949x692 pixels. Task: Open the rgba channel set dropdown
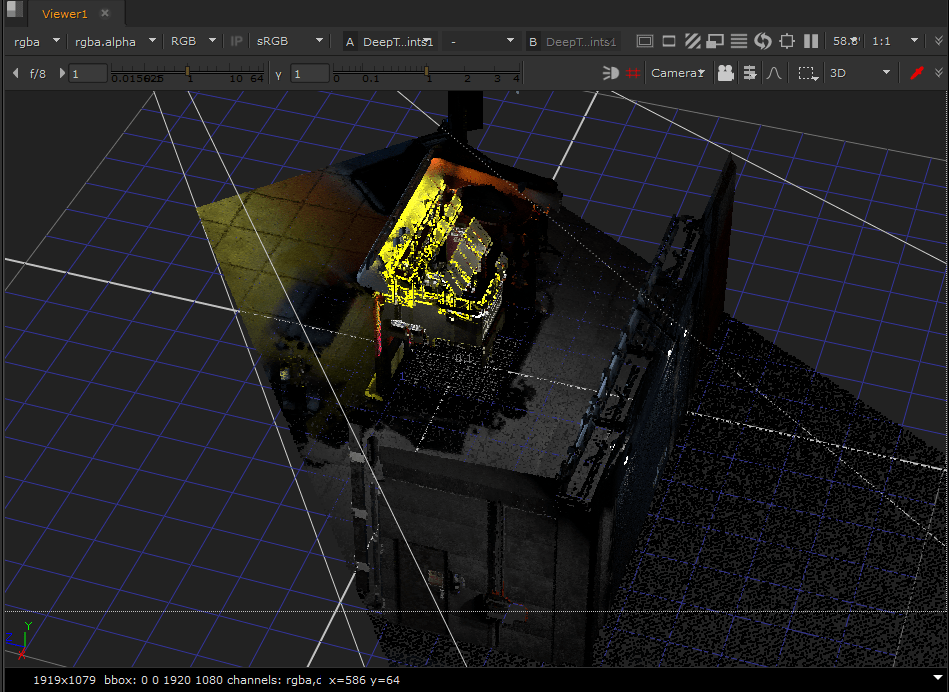pos(37,41)
